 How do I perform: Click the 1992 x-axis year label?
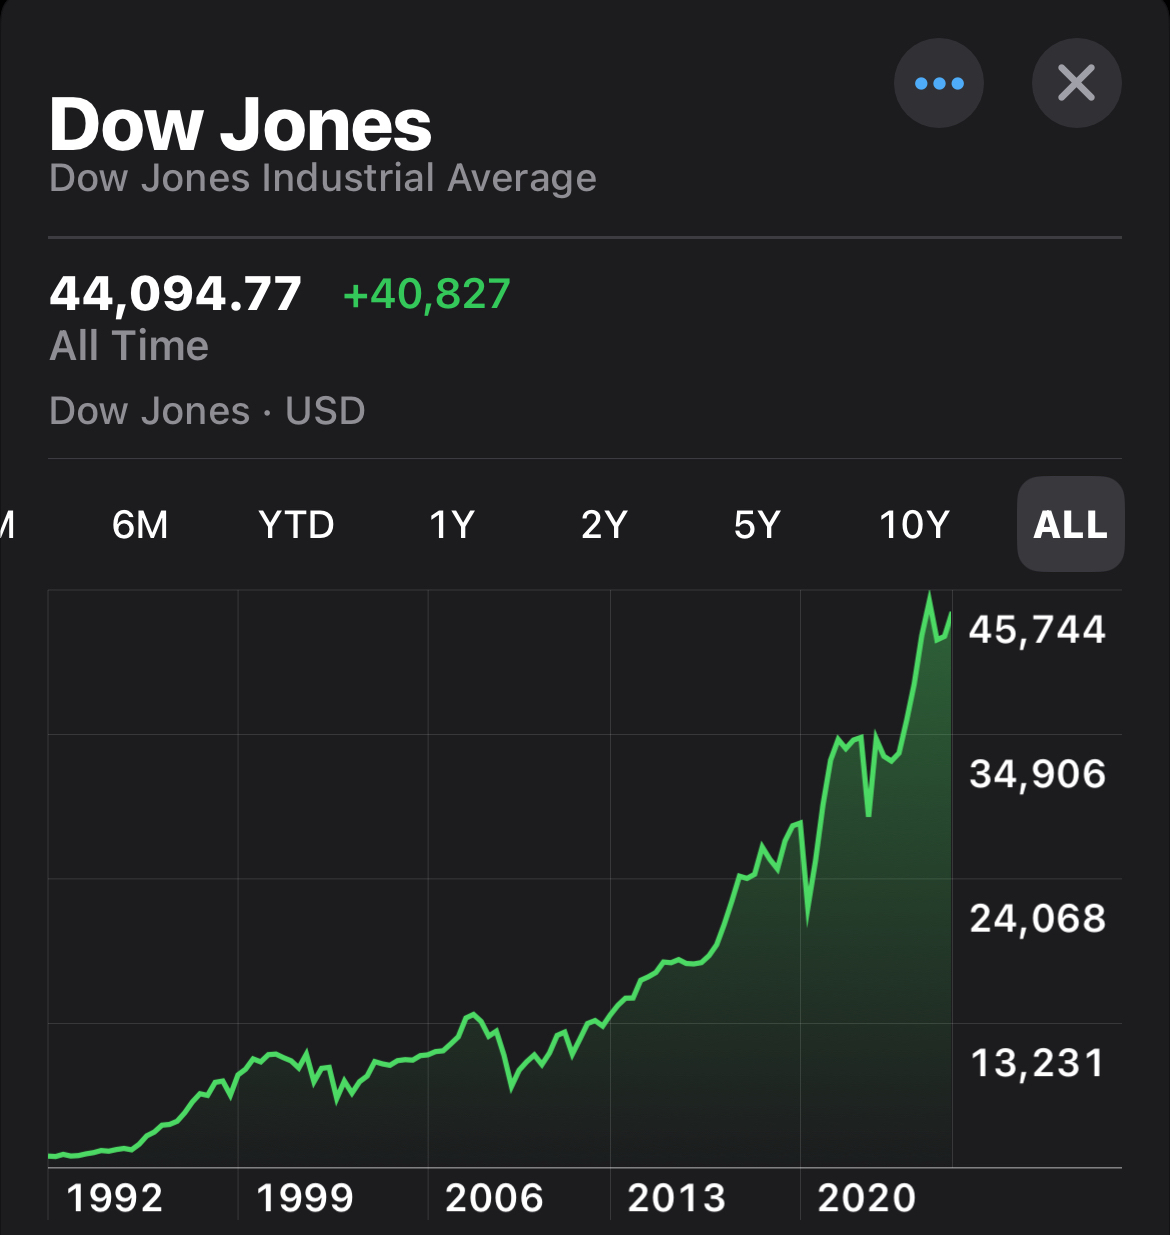point(114,1198)
